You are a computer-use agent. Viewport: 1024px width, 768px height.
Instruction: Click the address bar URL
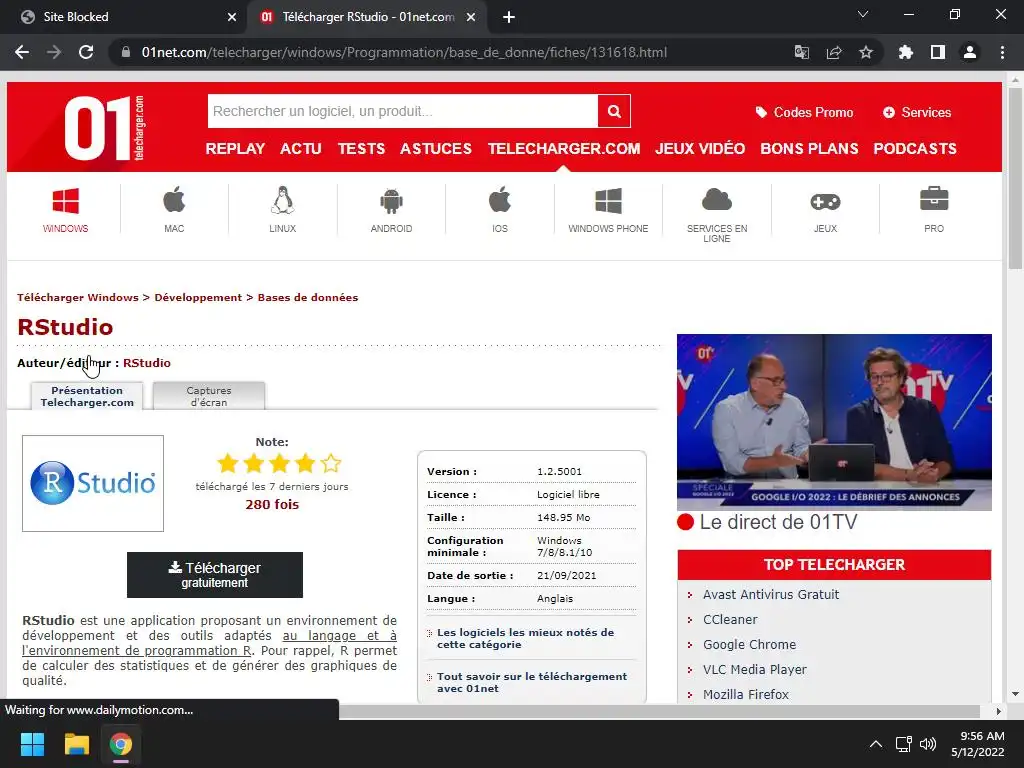click(x=404, y=52)
